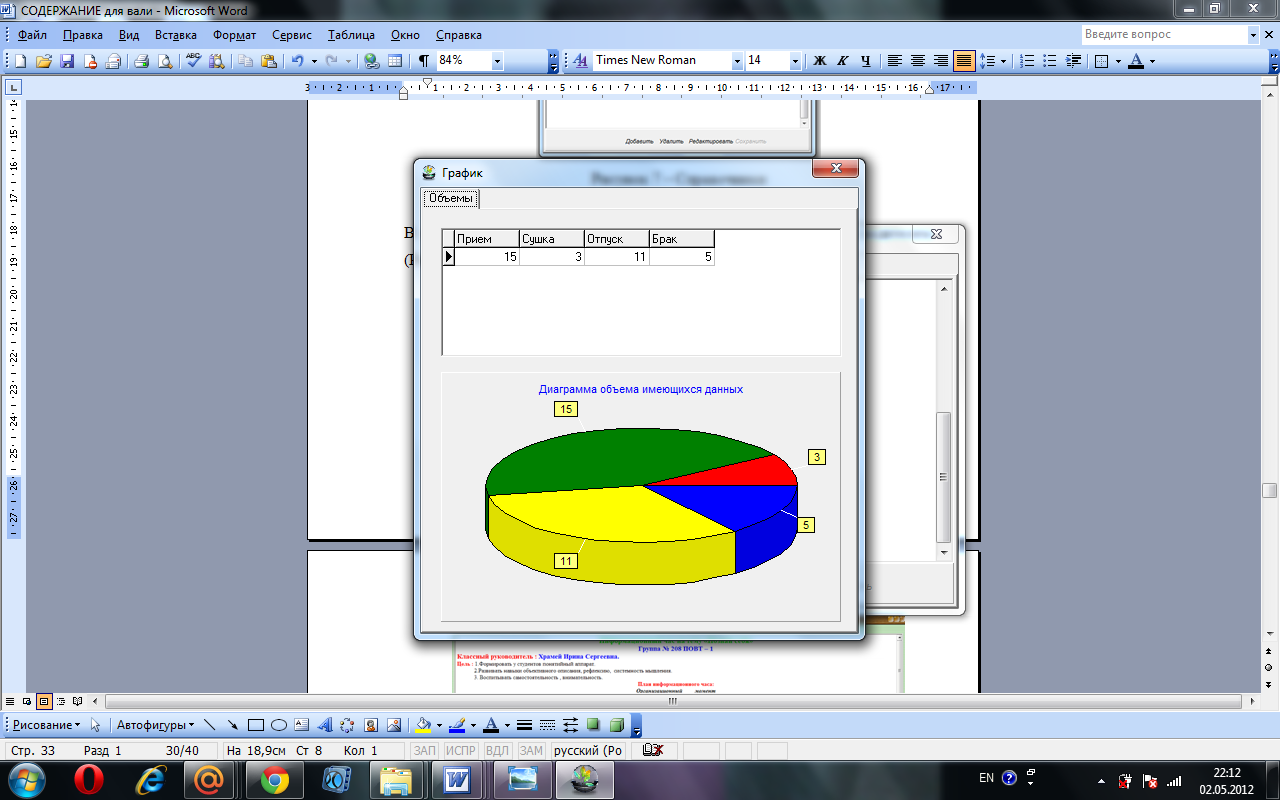The height and width of the screenshot is (800, 1280).
Task: Click the decrease indent icon
Action: (1074, 61)
